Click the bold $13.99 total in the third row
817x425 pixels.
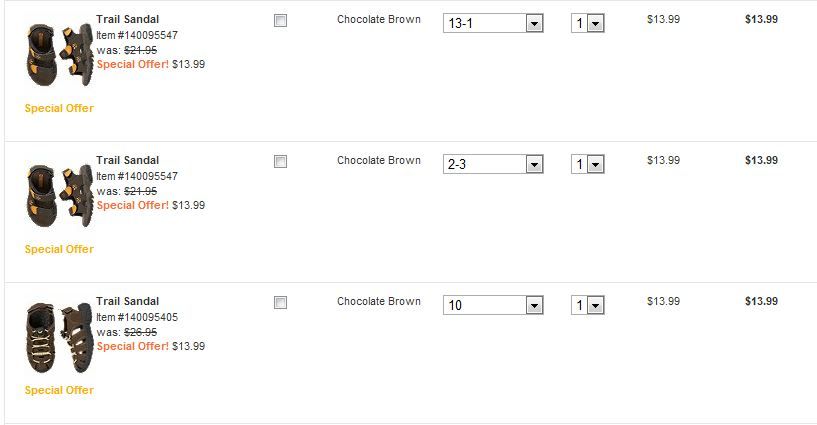(x=761, y=301)
